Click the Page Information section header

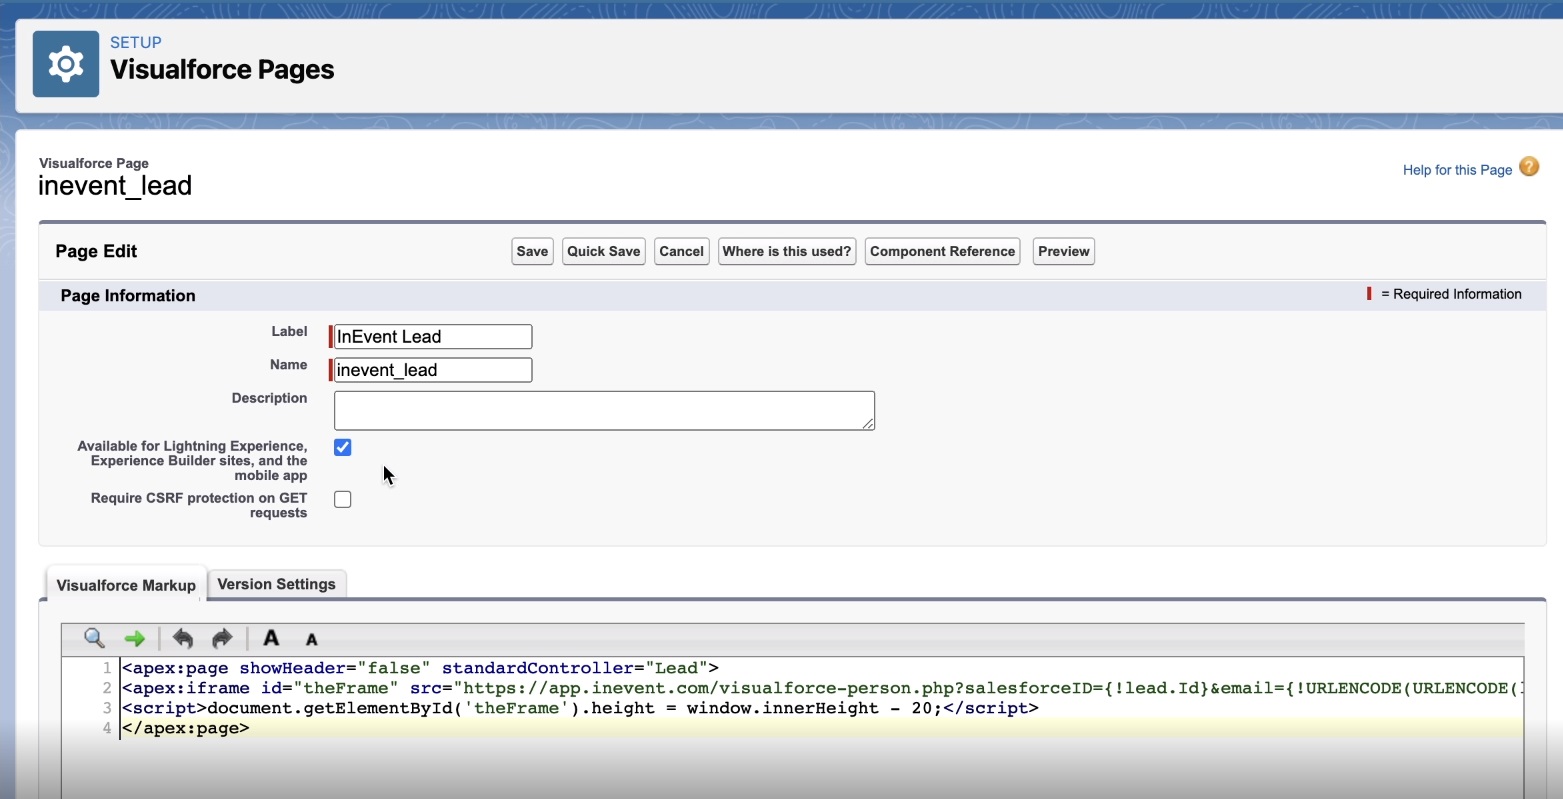click(x=128, y=295)
